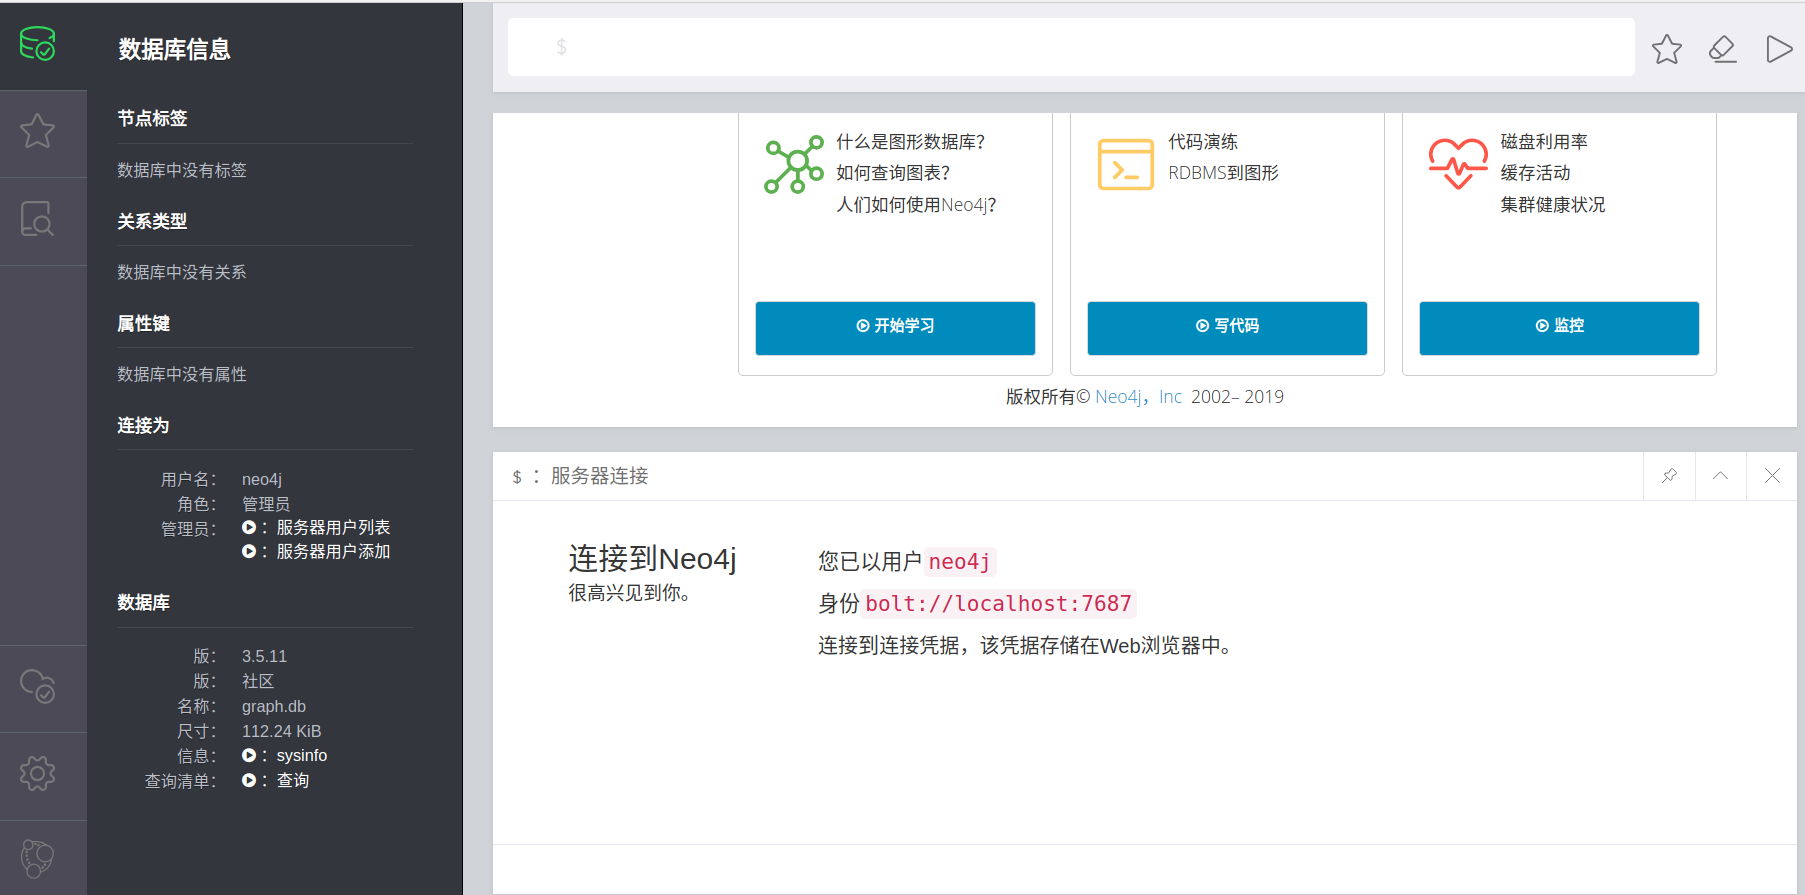Pin the server connection frame
Image resolution: width=1805 pixels, height=895 pixels.
tap(1669, 476)
